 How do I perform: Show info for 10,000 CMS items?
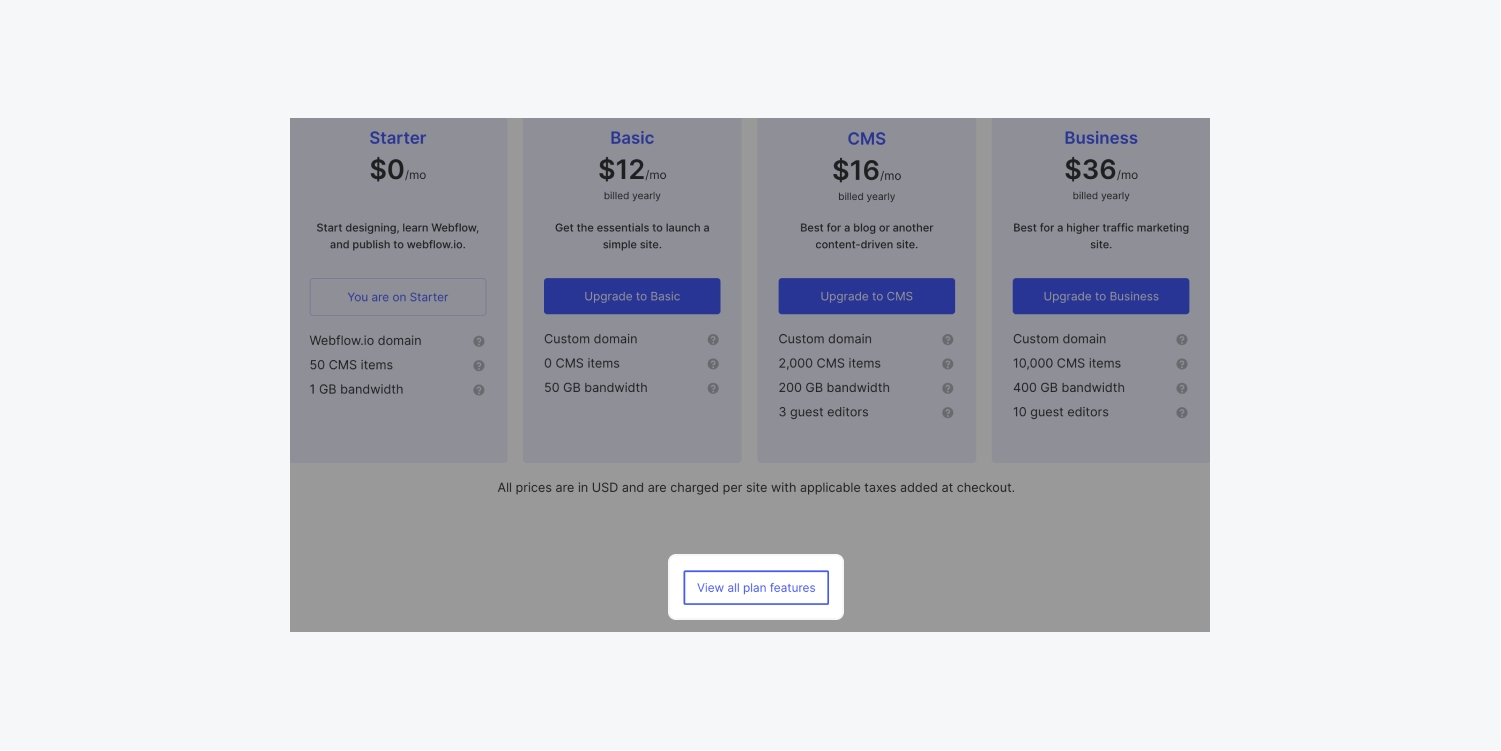[x=1182, y=364]
